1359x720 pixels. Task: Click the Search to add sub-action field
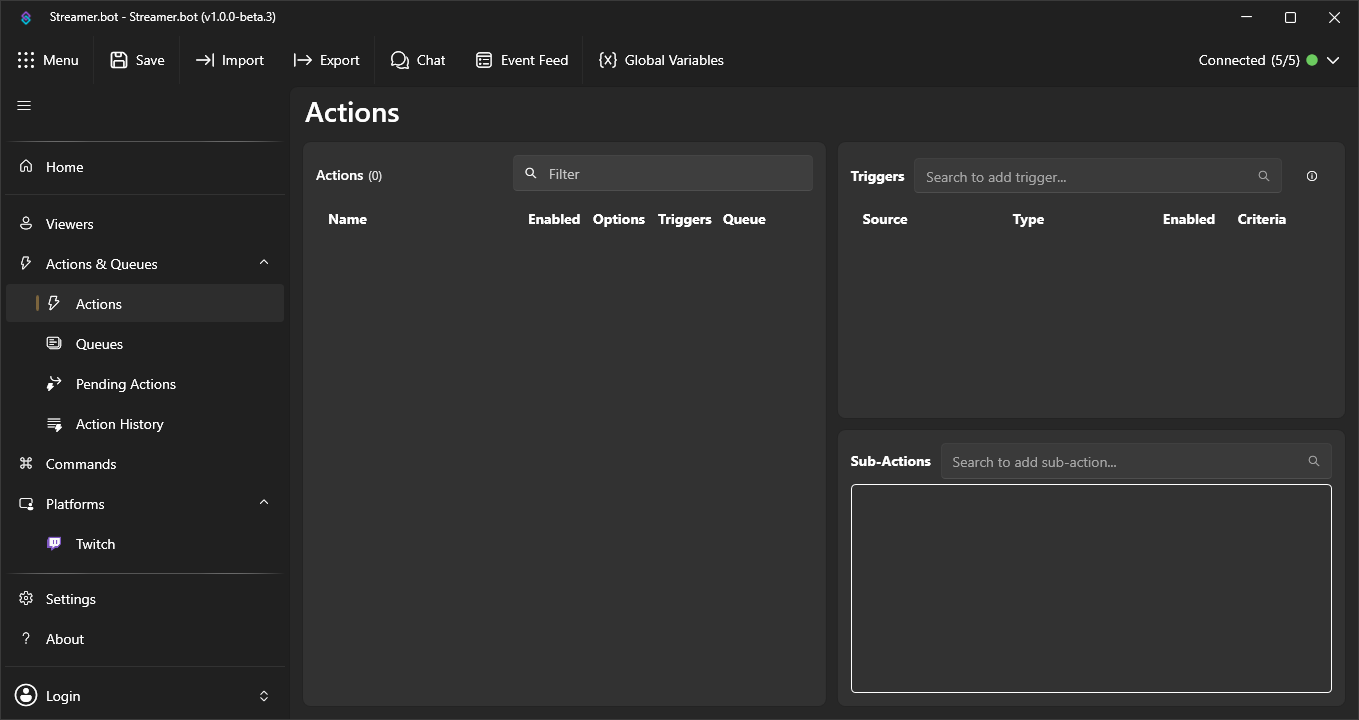click(1125, 462)
